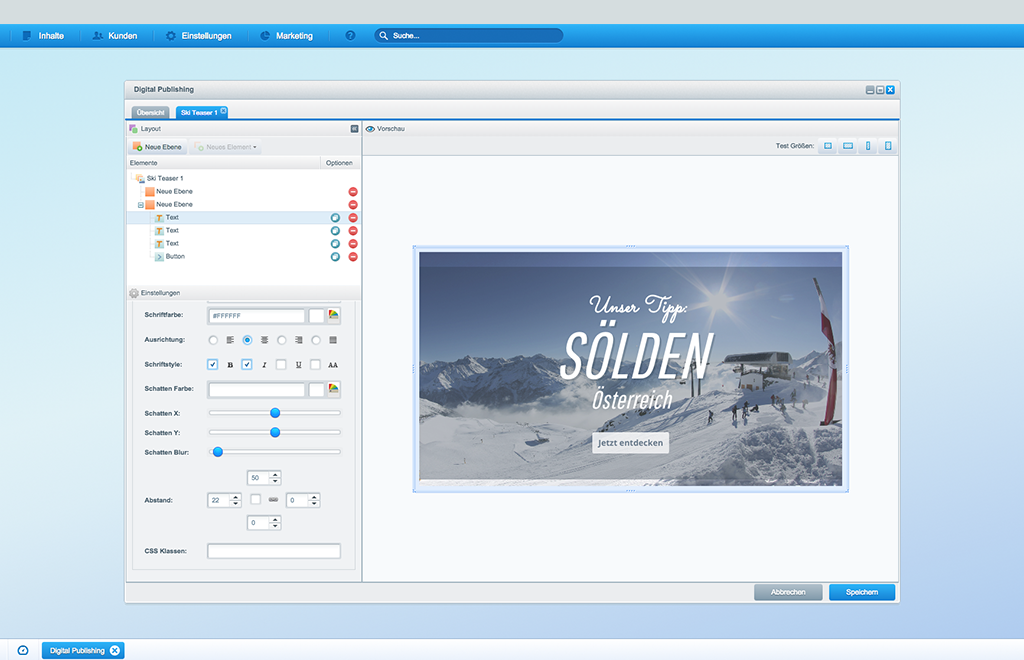This screenshot has width=1024, height=660.
Task: Close the Ski Teaser 1 tab
Action: pyautogui.click(x=223, y=111)
